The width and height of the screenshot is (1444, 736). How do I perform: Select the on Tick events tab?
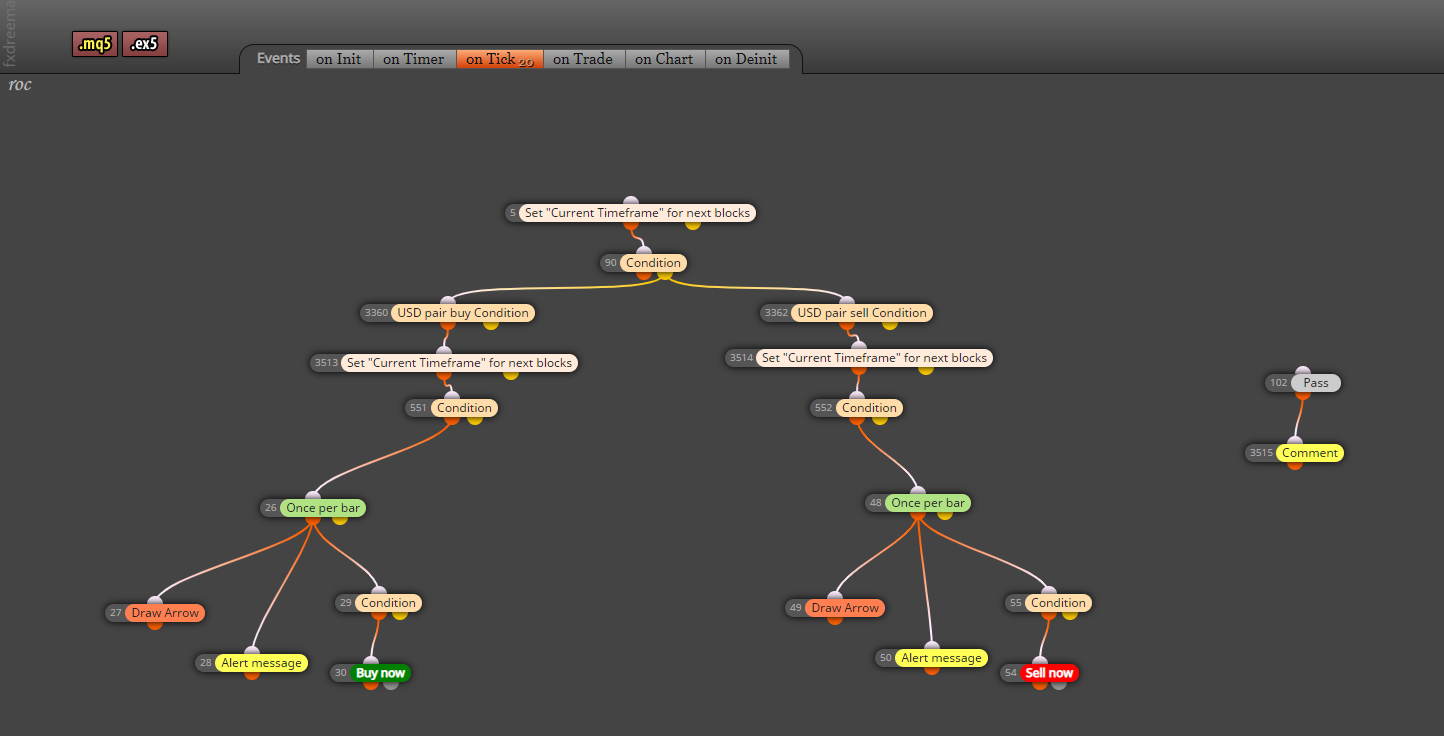pyautogui.click(x=500, y=59)
